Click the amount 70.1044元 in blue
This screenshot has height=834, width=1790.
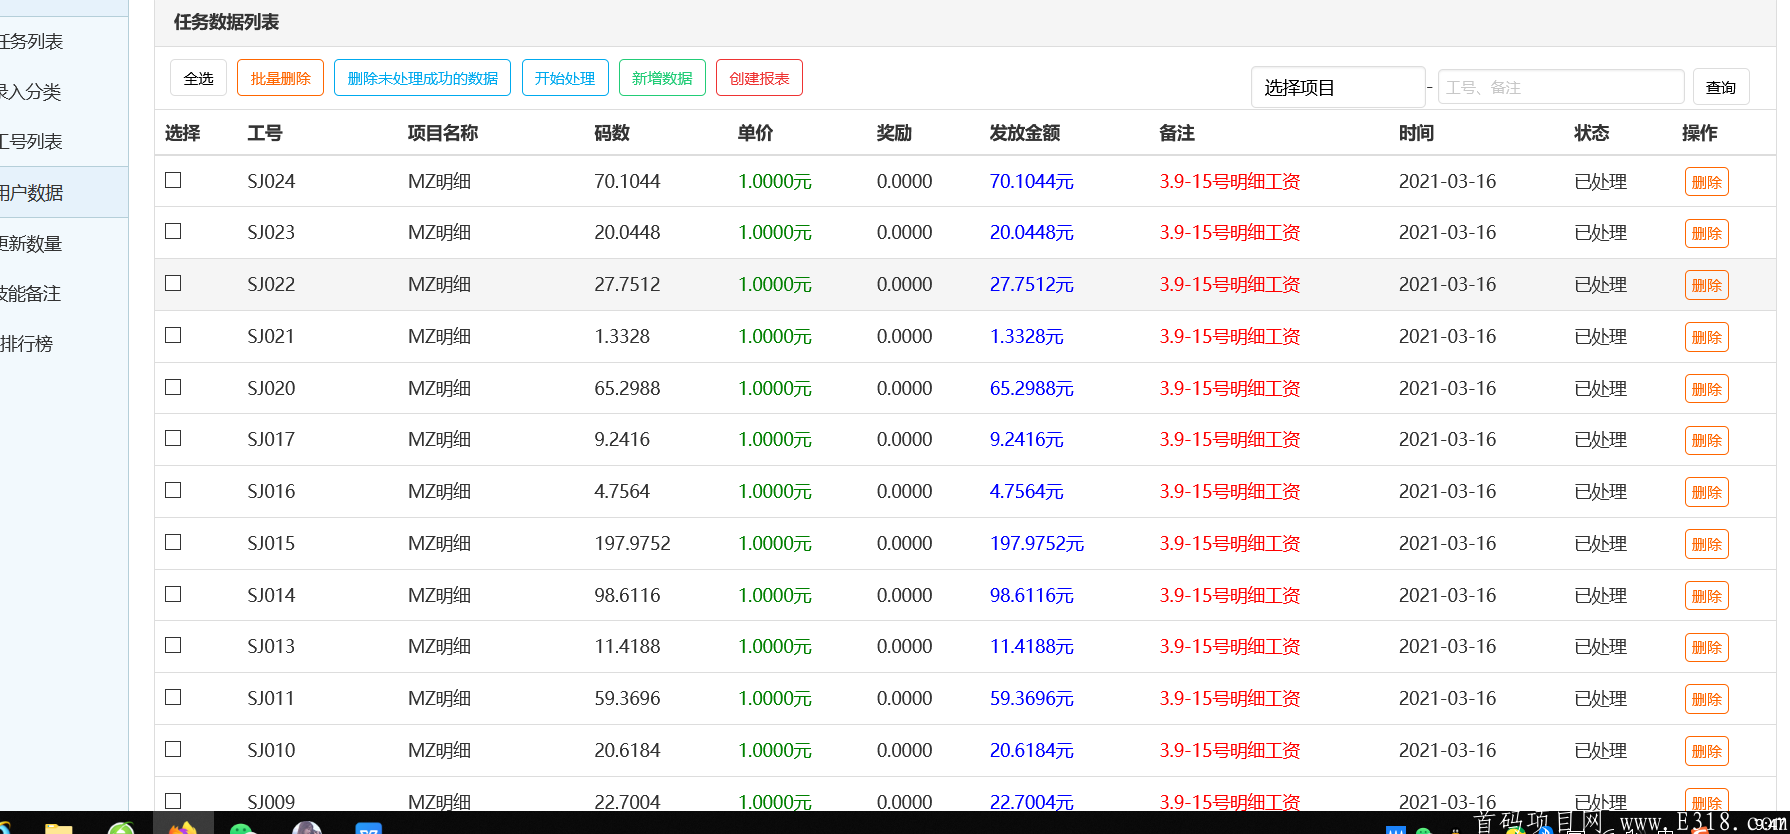tap(1031, 181)
